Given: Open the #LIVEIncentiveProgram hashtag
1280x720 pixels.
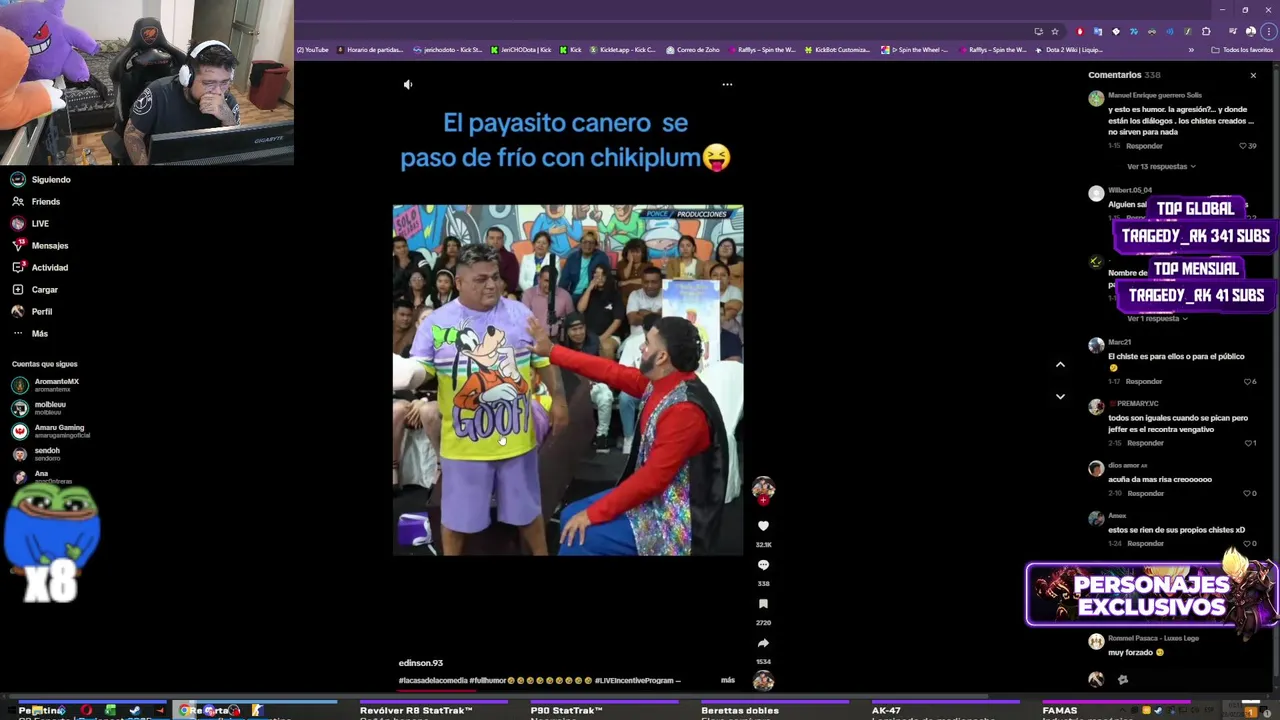Looking at the screenshot, I should [x=636, y=681].
